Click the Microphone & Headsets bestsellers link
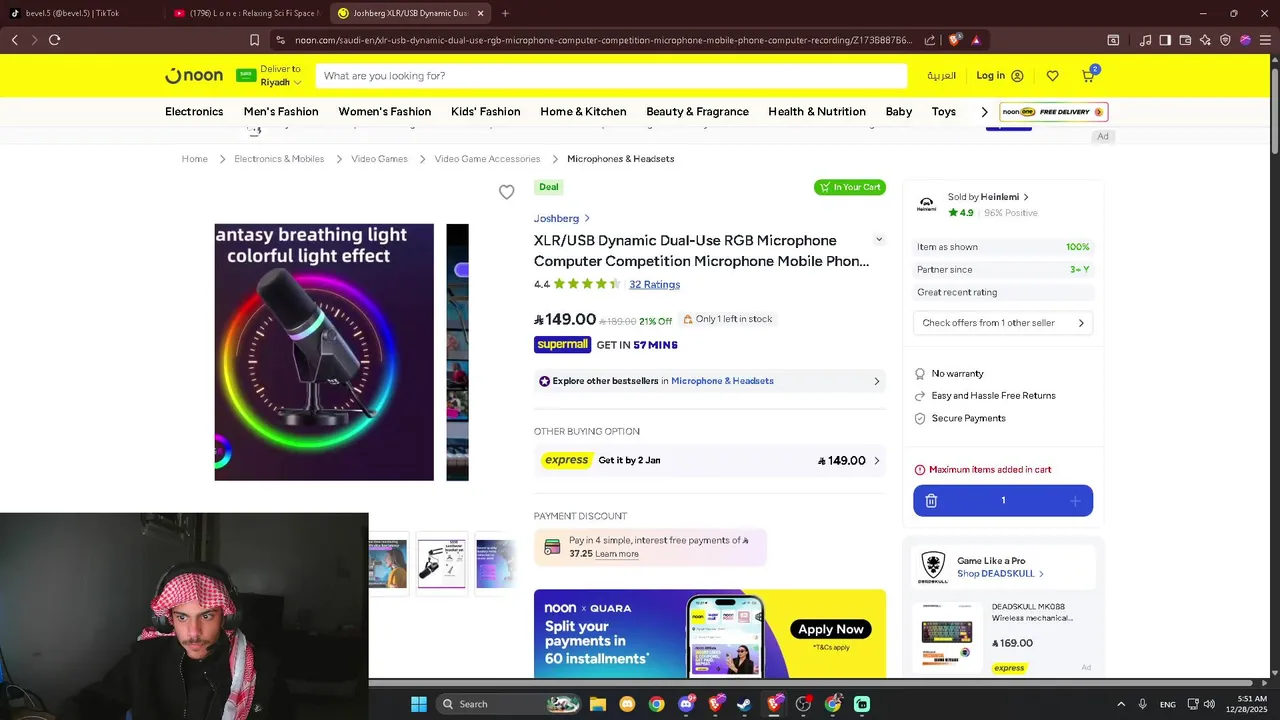This screenshot has height=720, width=1280. (722, 381)
